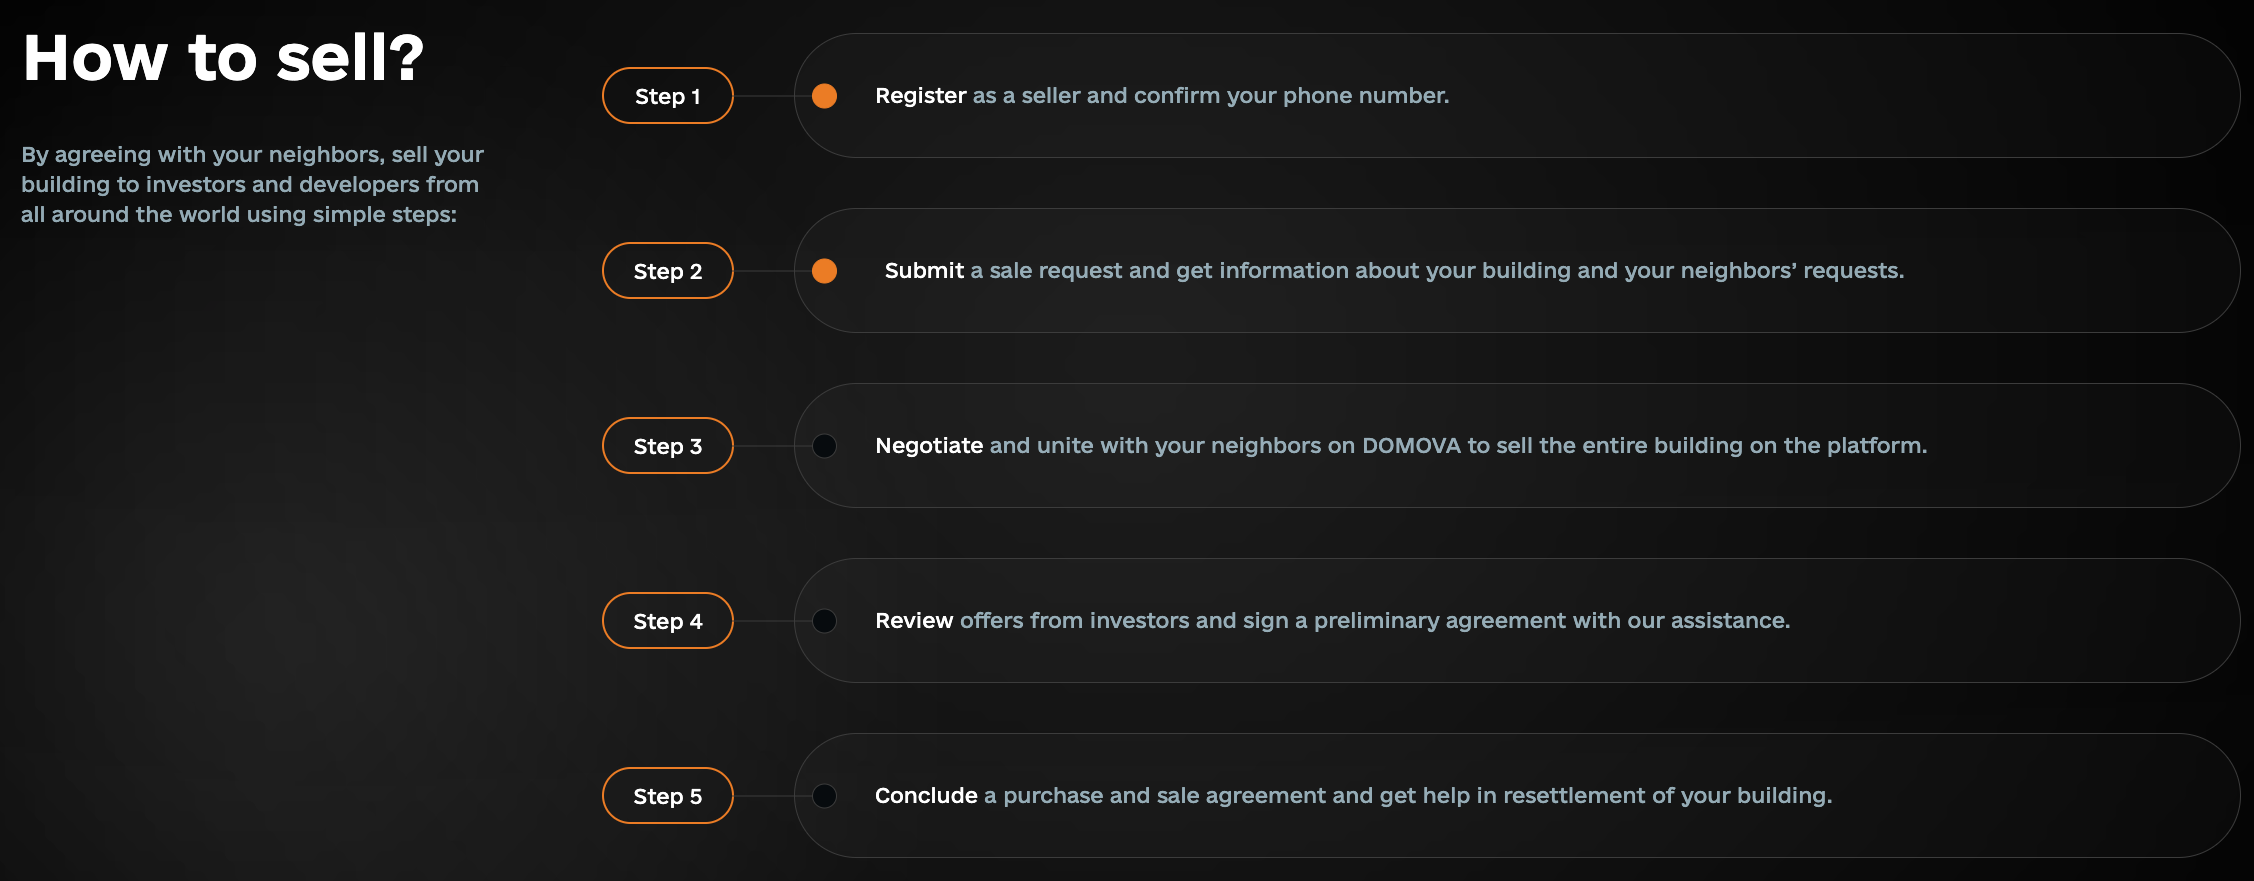Image resolution: width=2254 pixels, height=881 pixels.
Task: Click the dark dot beside Conclude step
Action: (x=824, y=796)
